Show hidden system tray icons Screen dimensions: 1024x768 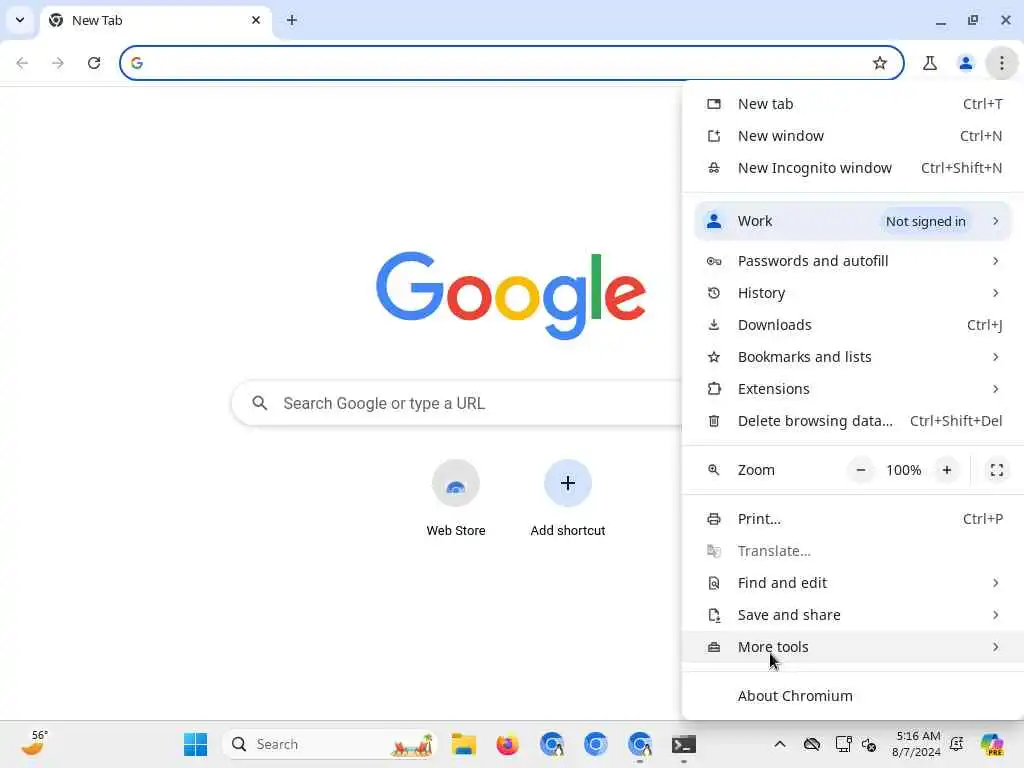click(780, 744)
